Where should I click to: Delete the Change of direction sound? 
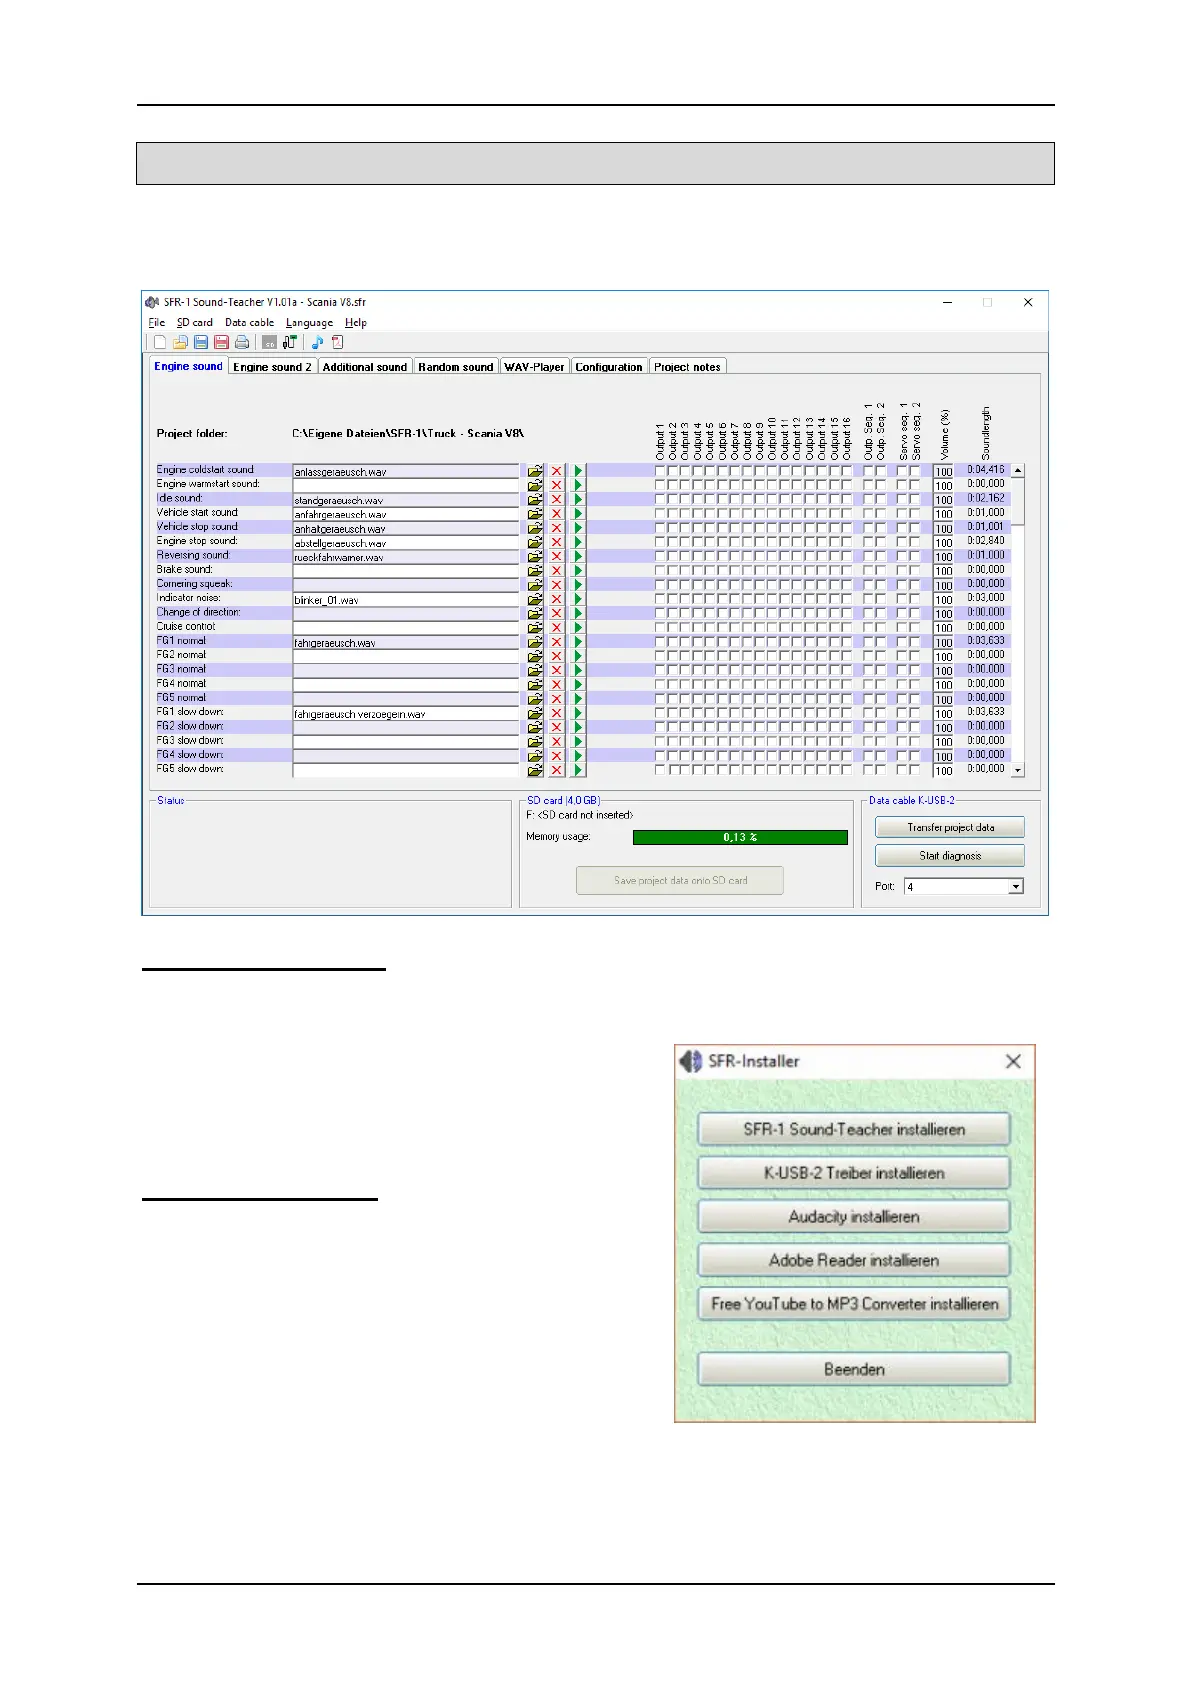(557, 613)
